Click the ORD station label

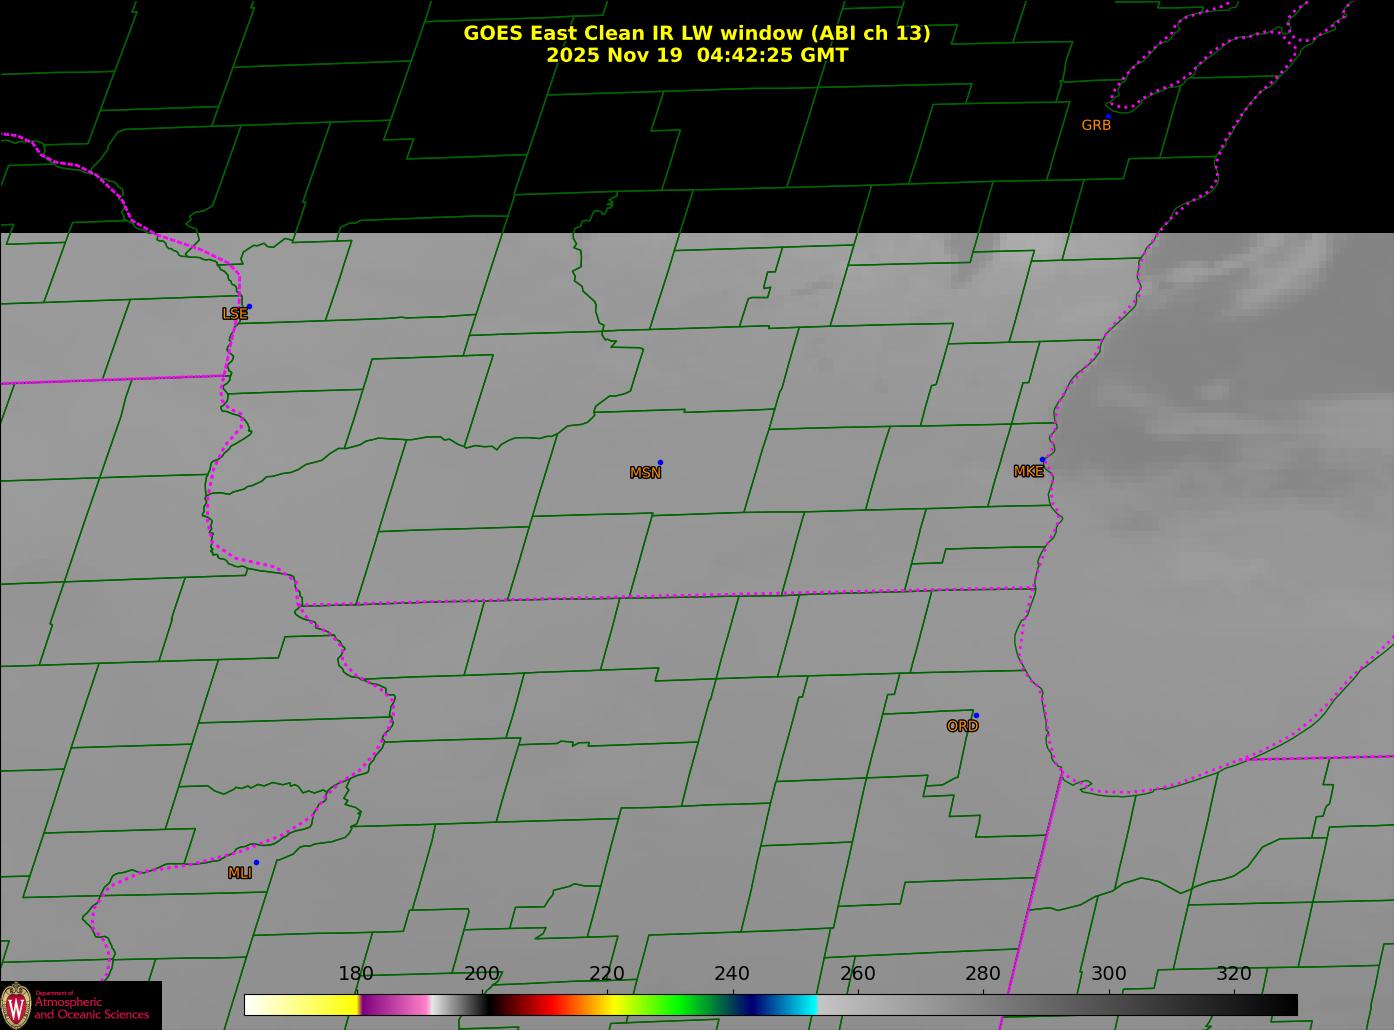[962, 727]
